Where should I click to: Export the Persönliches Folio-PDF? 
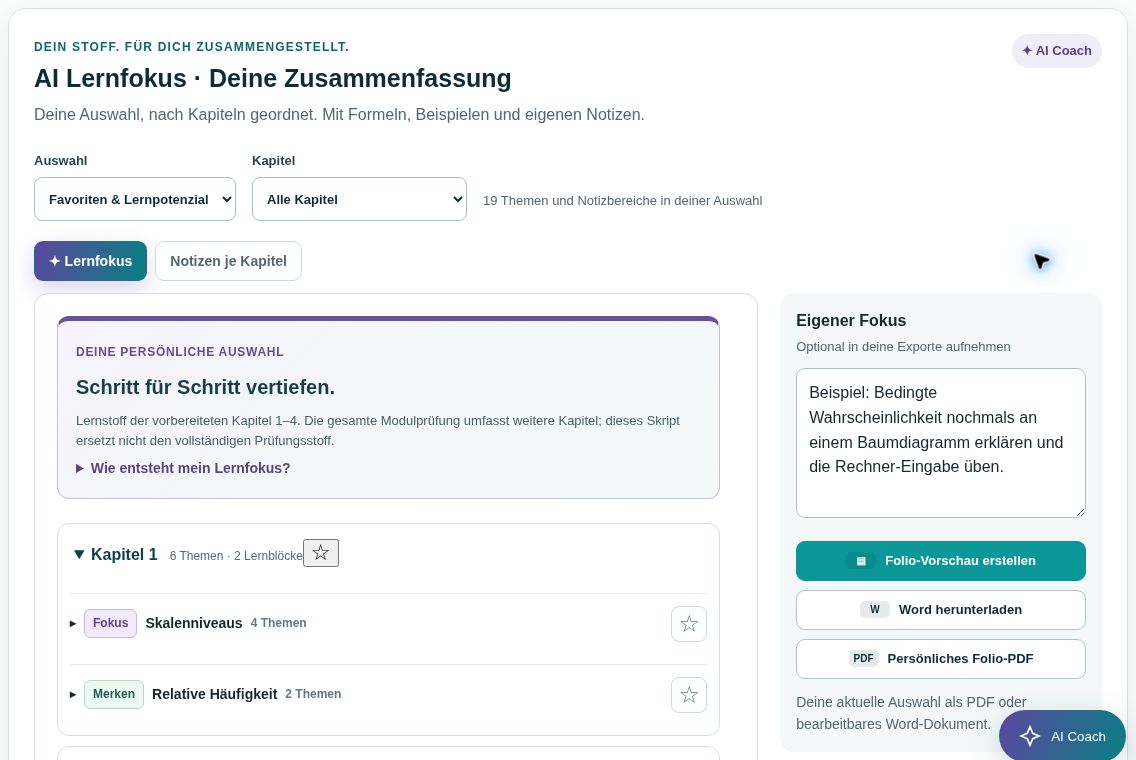940,659
